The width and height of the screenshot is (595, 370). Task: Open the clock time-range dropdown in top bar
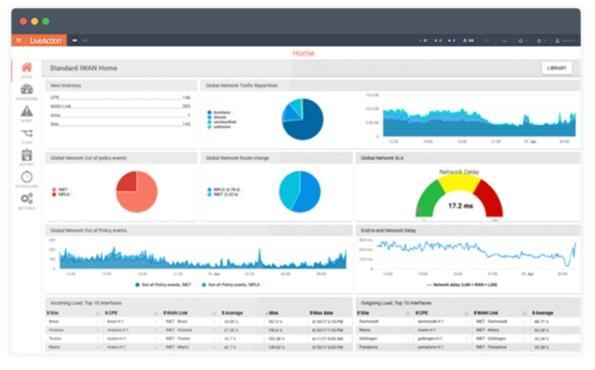pyautogui.click(x=523, y=41)
